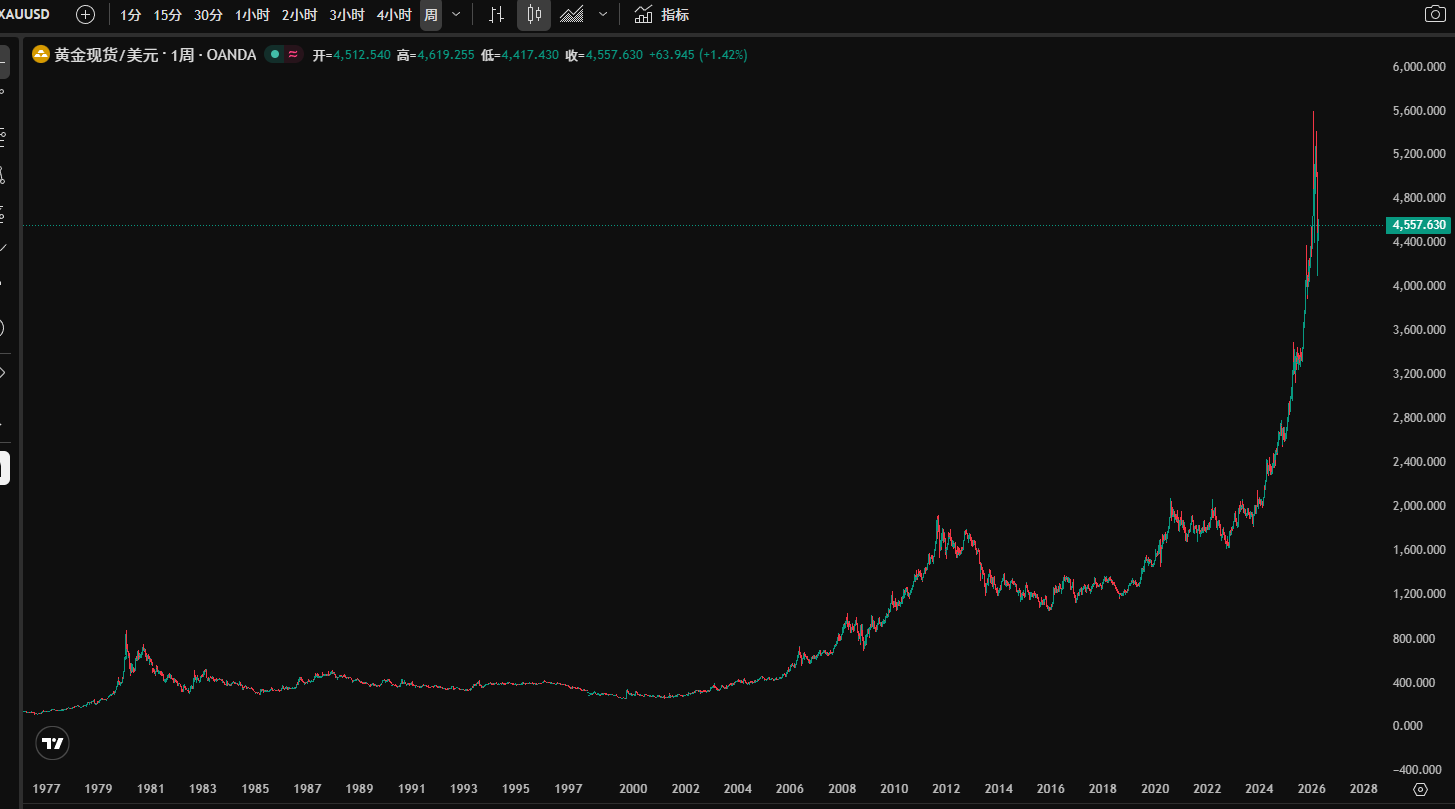Viewport: 1455px width, 809px height.
Task: Click the add symbol plus icon
Action: pyautogui.click(x=86, y=15)
